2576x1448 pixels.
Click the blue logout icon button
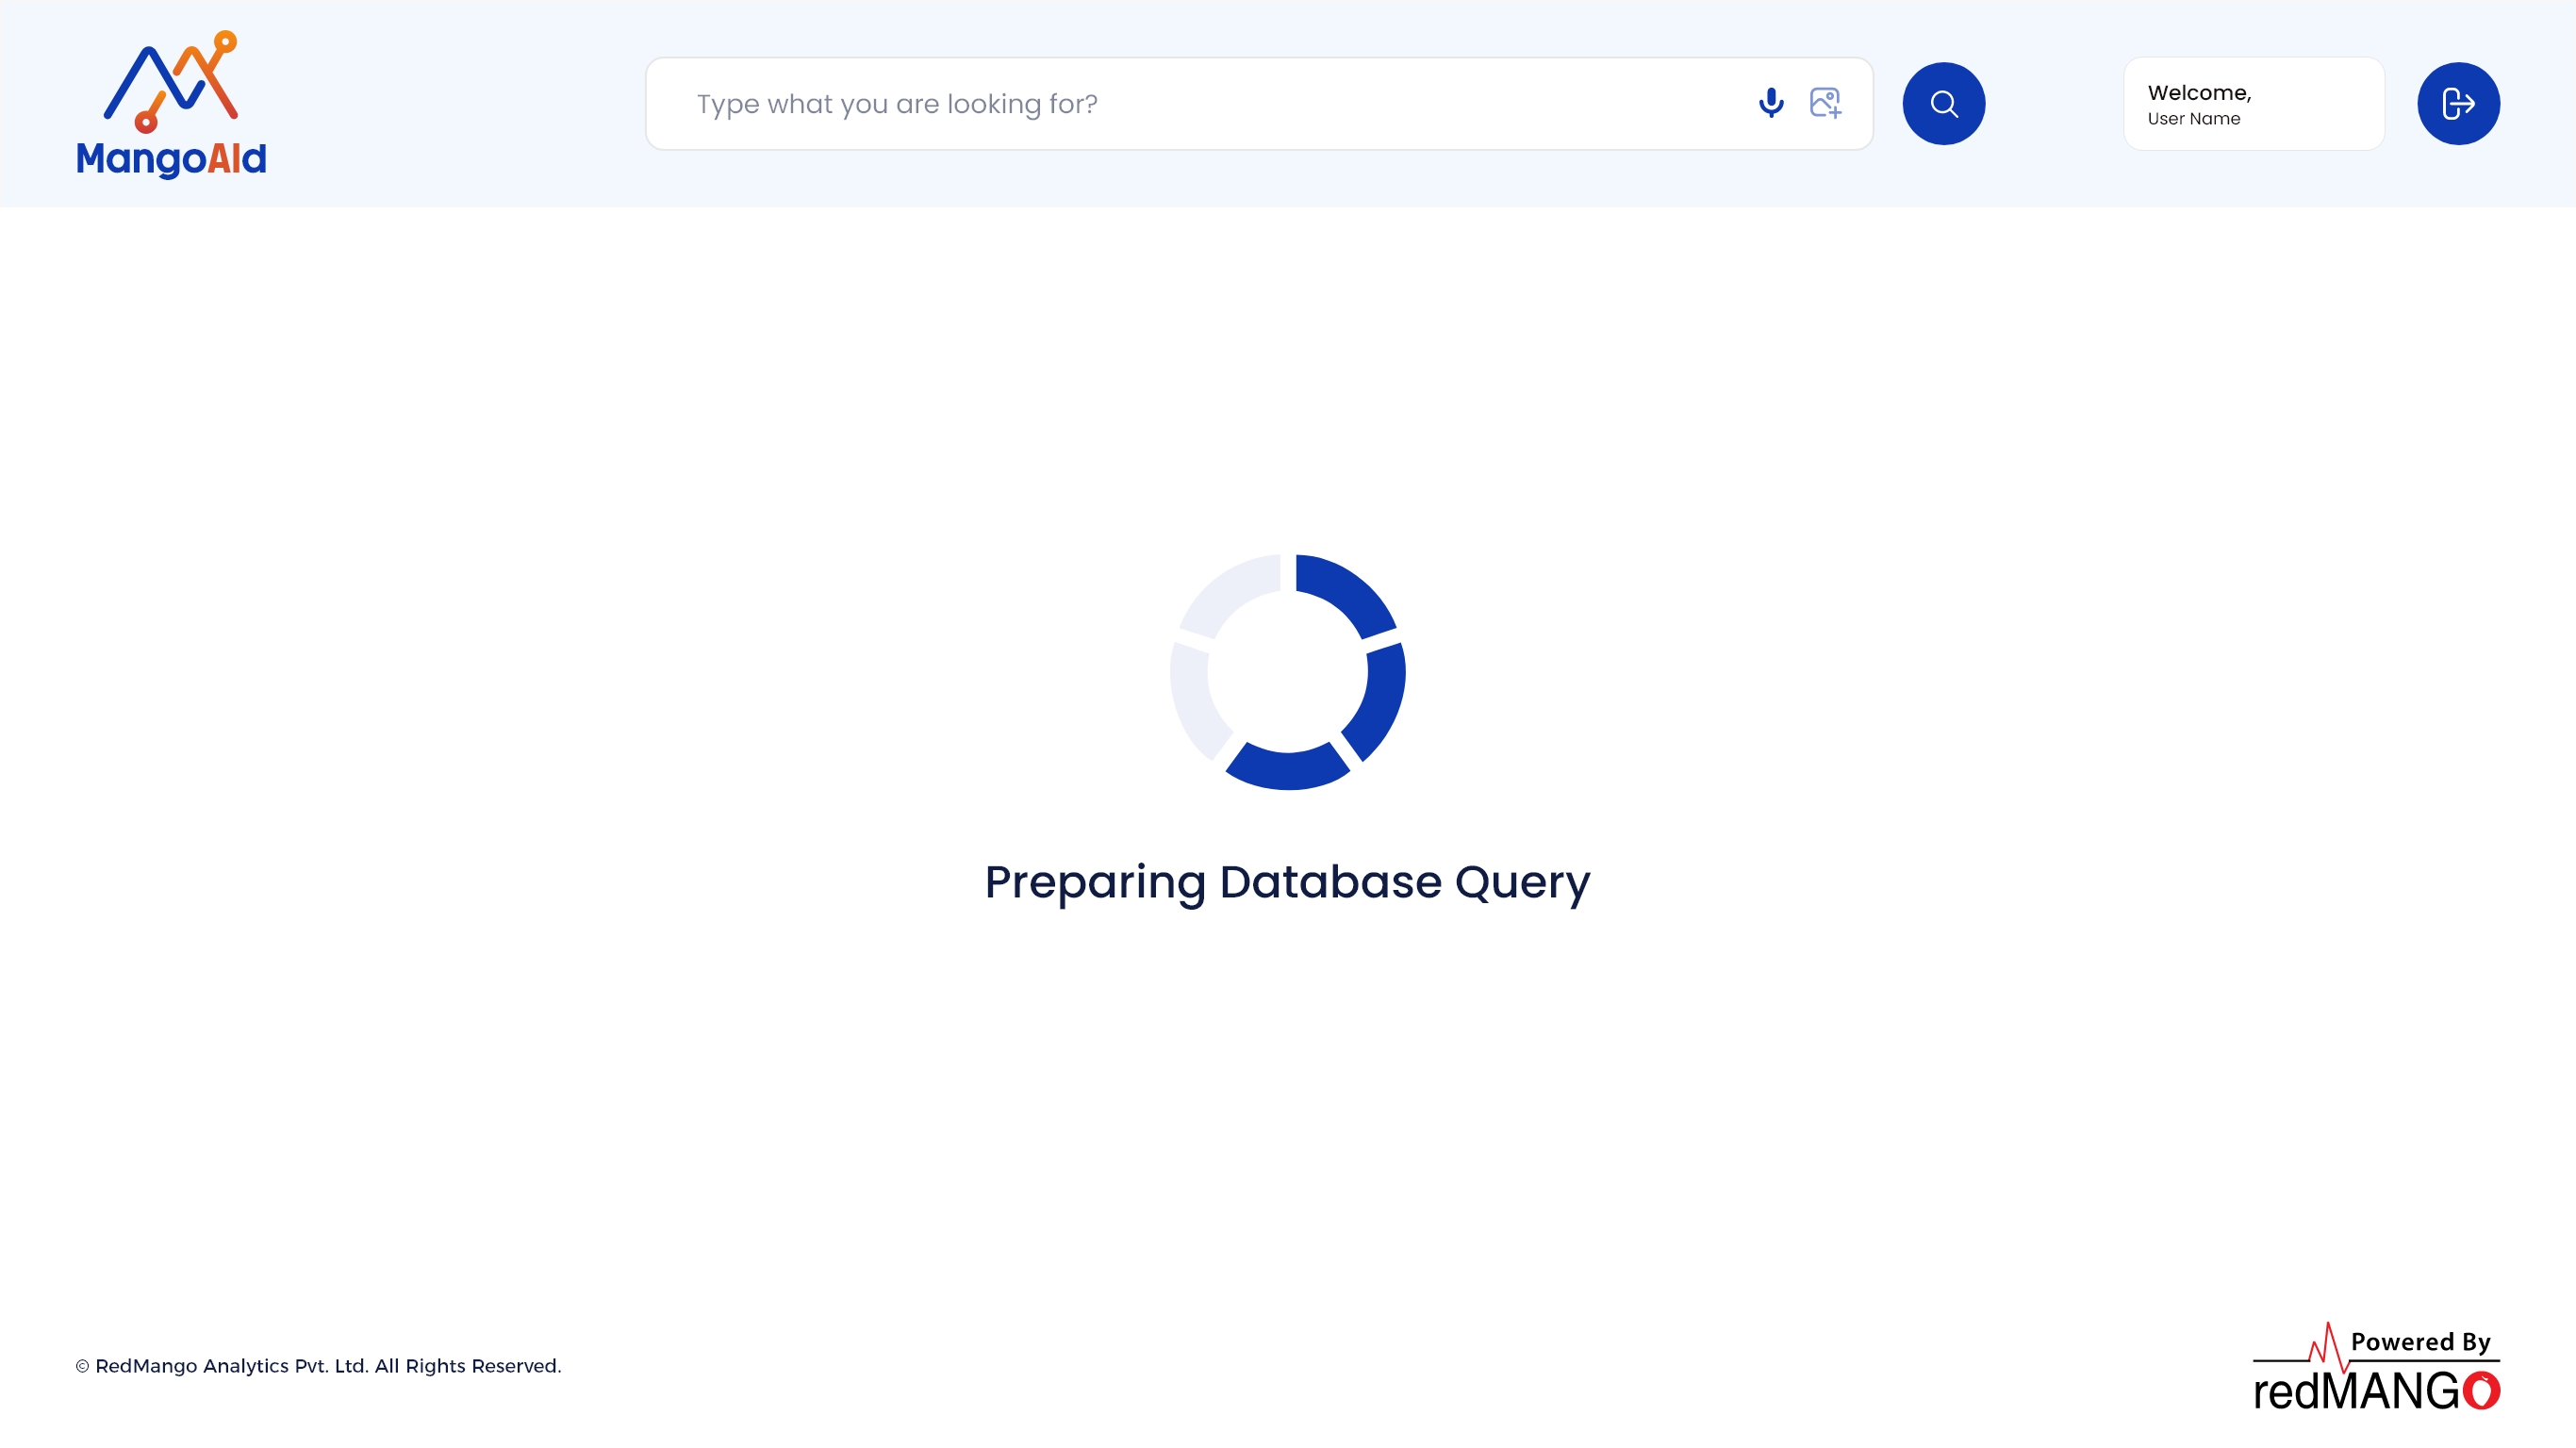click(x=2459, y=104)
